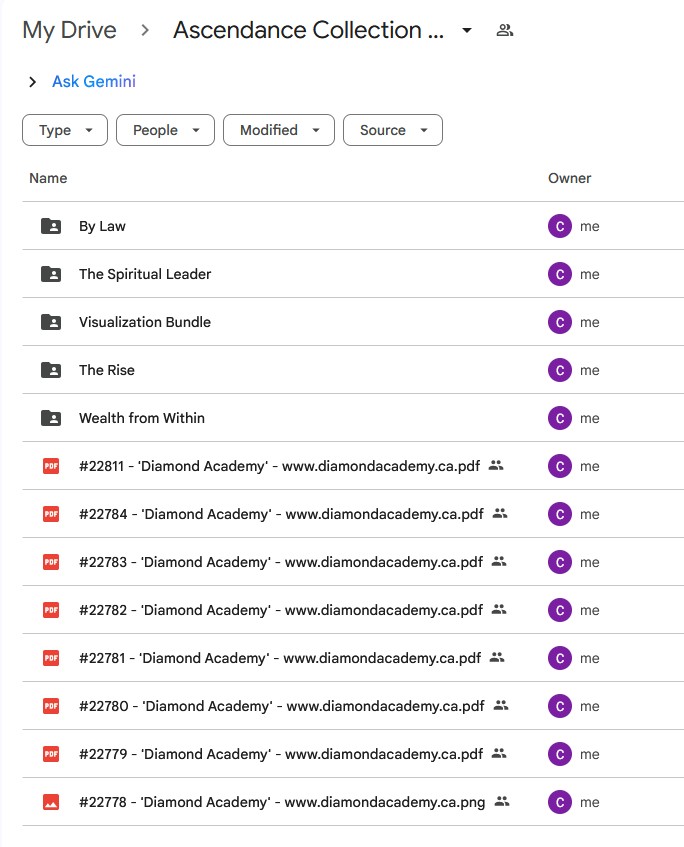Select The Spiritual Leader folder name
The width and height of the screenshot is (684, 847).
pos(145,274)
